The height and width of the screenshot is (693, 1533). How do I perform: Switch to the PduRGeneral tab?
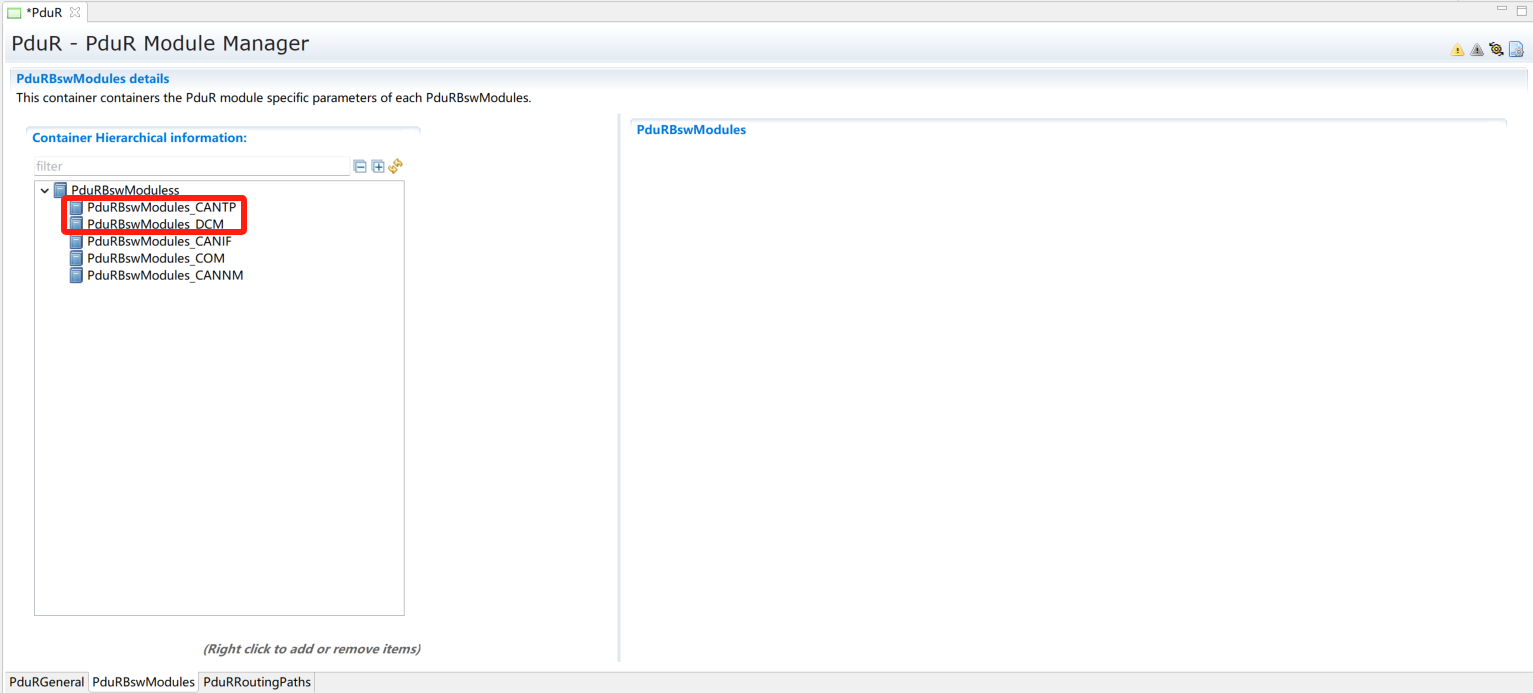click(46, 682)
